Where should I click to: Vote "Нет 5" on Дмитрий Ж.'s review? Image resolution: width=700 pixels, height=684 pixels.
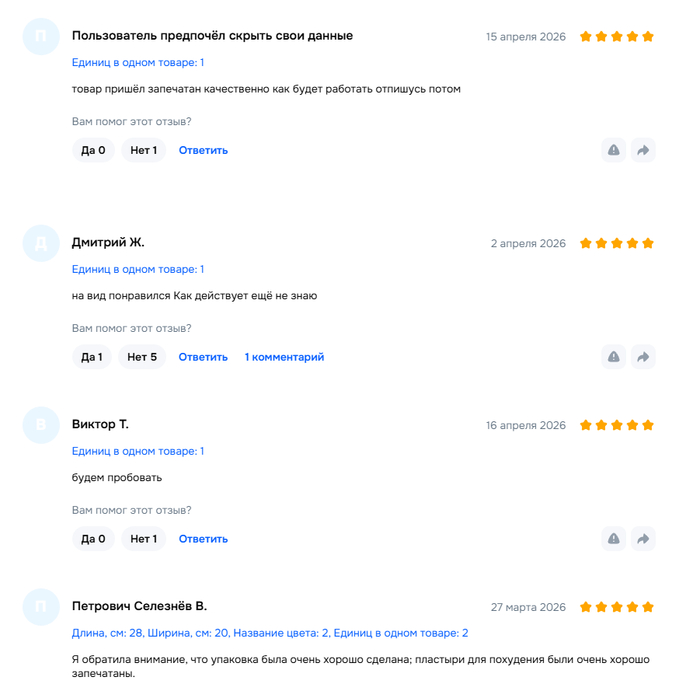pos(142,357)
